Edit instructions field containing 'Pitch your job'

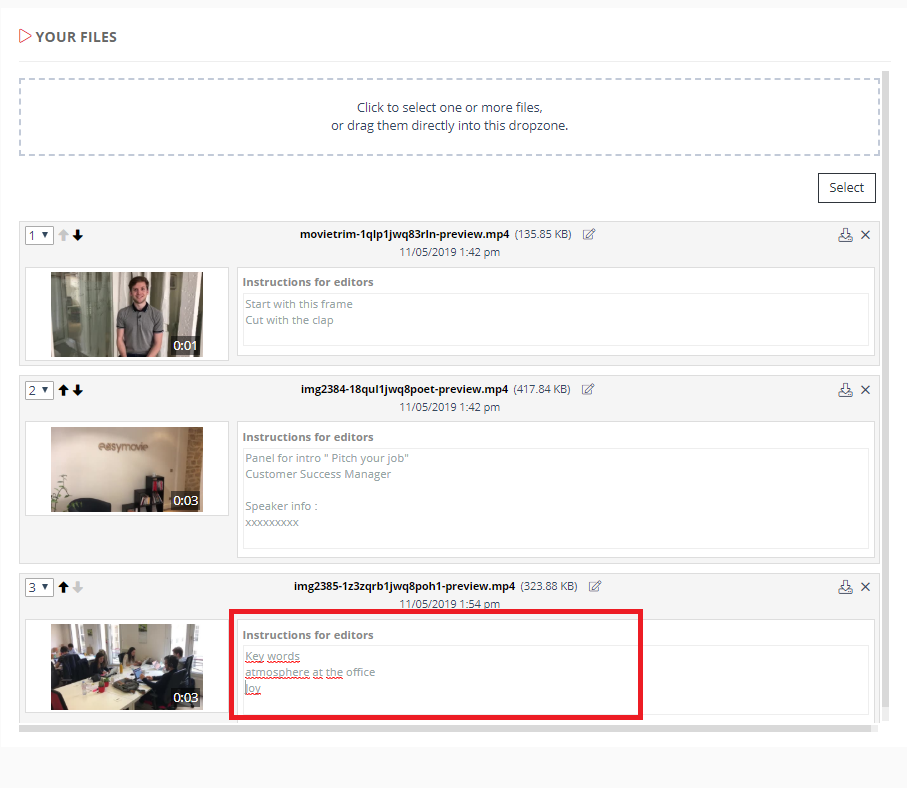(x=556, y=498)
